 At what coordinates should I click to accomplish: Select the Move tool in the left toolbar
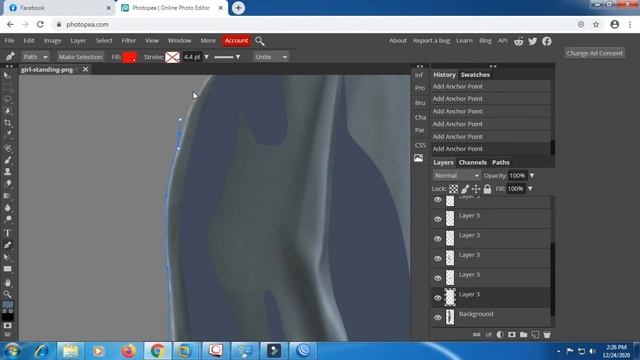tap(7, 76)
